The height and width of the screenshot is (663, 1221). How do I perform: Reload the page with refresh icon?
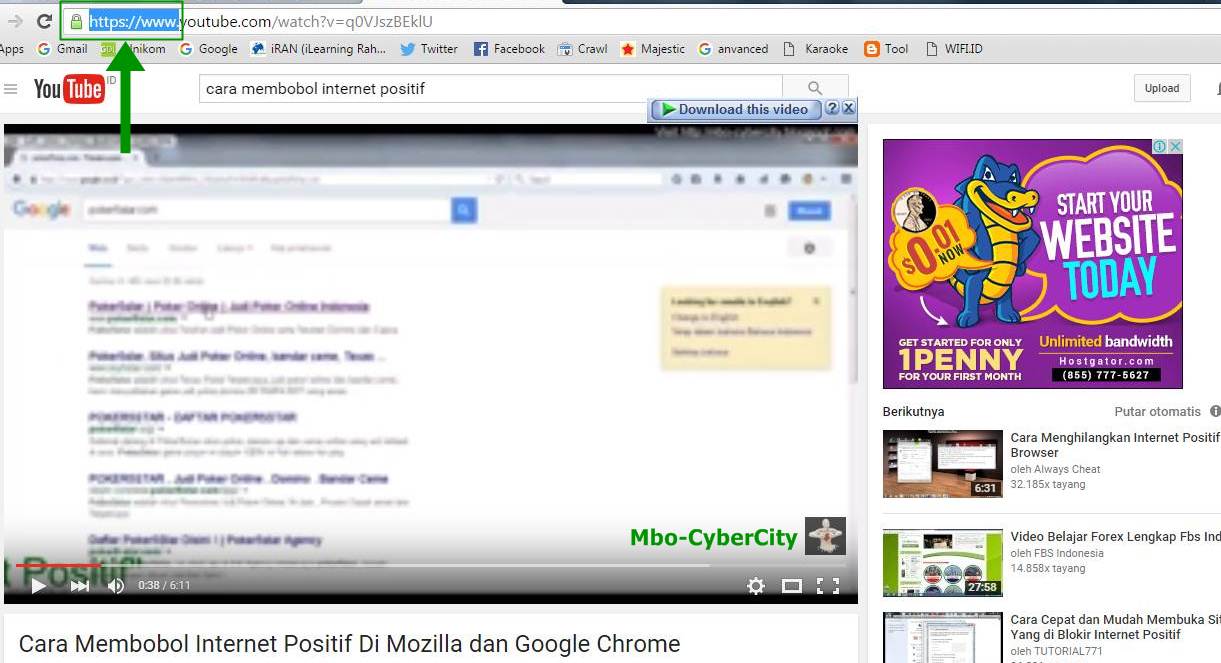[44, 21]
